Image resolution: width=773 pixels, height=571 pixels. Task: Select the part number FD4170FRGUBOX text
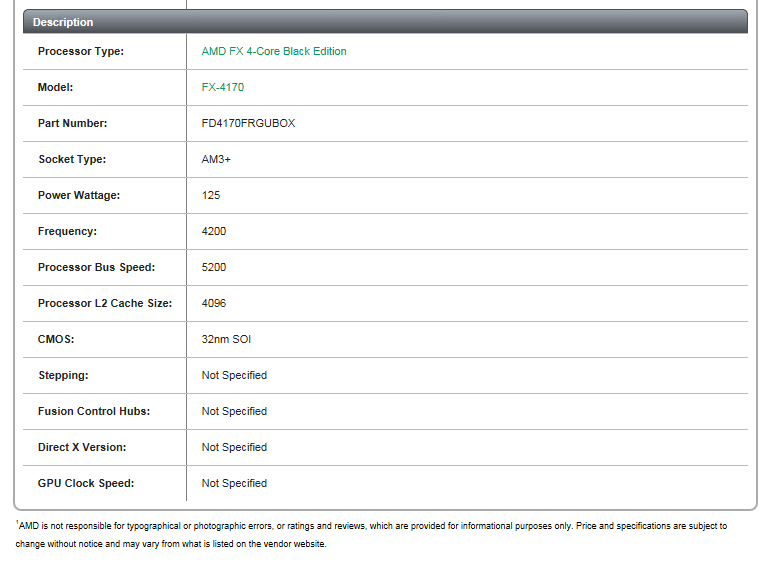click(248, 123)
